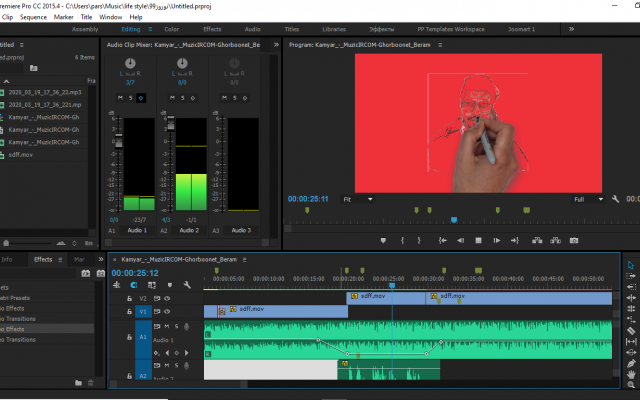This screenshot has height=400, width=640.
Task: Stop playback in Program monitor
Action: pyautogui.click(x=478, y=240)
